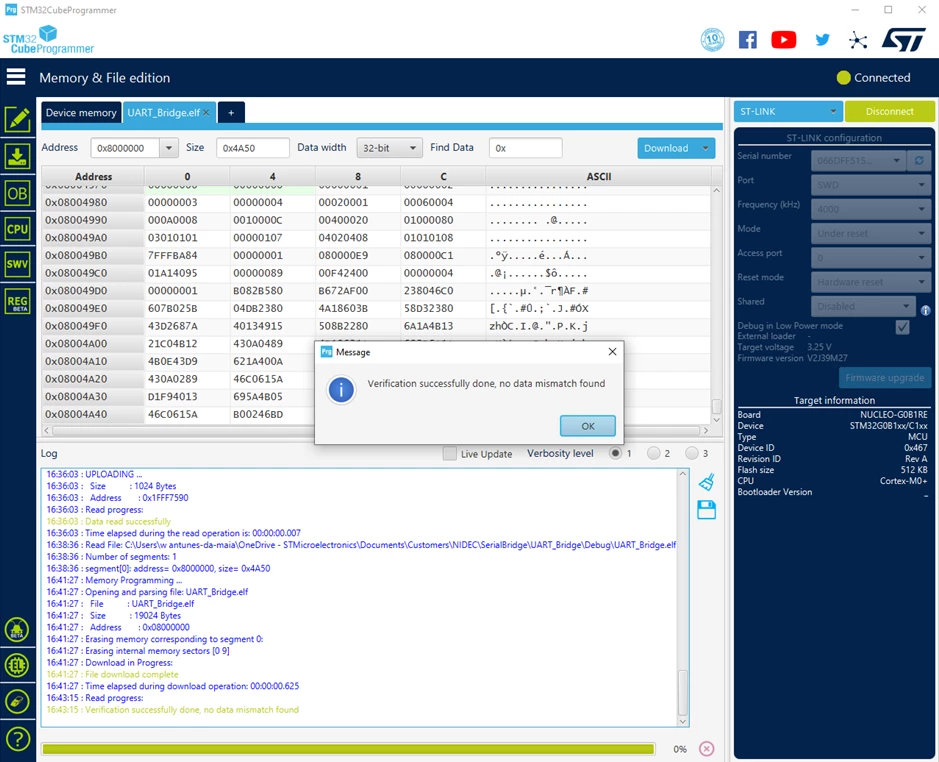This screenshot has height=762, width=939.
Task: Click the Shared info icon
Action: tap(925, 310)
